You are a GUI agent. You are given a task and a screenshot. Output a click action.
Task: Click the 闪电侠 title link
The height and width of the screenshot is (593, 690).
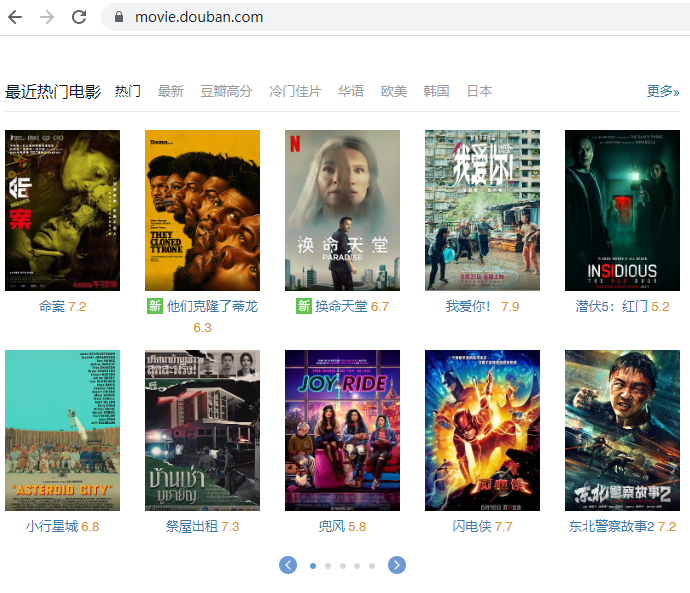[472, 526]
